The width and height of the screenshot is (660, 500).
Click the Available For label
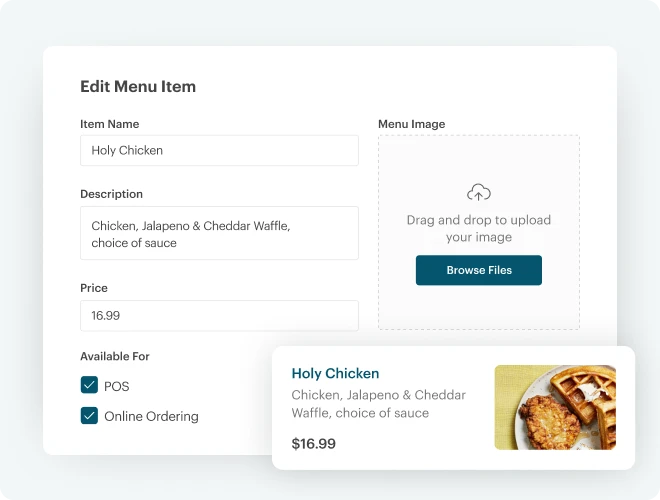[115, 356]
